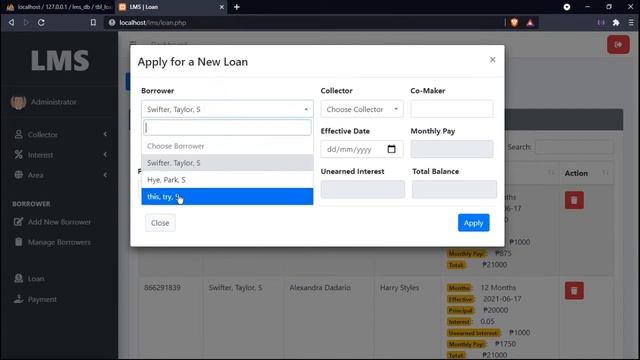The height and width of the screenshot is (360, 640).
Task: Open Add New Borrower page
Action: coord(59,222)
